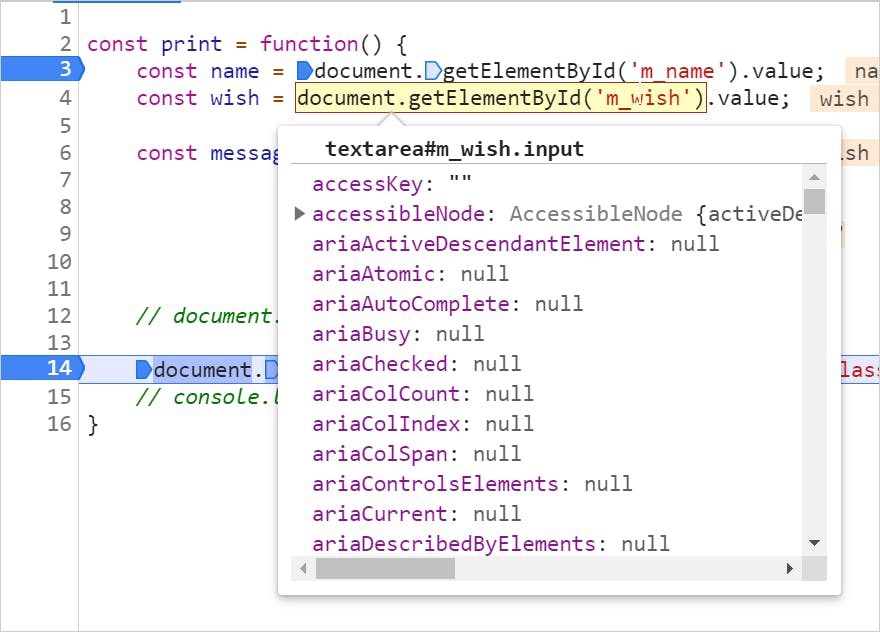
Task: Select the ariaAtomic property
Action: 410,274
